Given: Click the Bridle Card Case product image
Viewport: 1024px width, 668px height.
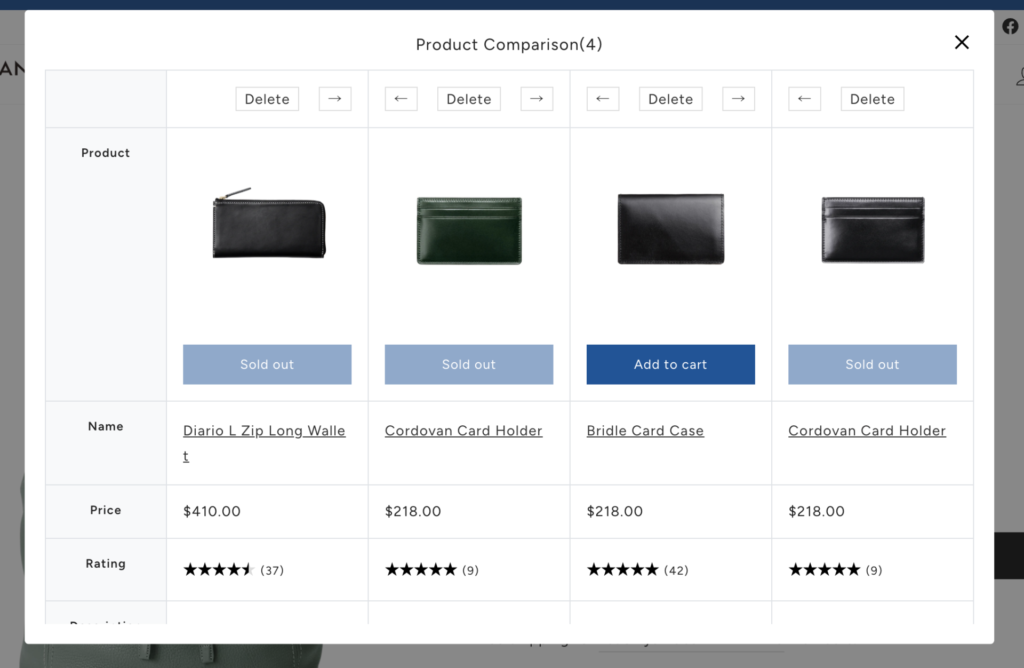Looking at the screenshot, I should 670,229.
